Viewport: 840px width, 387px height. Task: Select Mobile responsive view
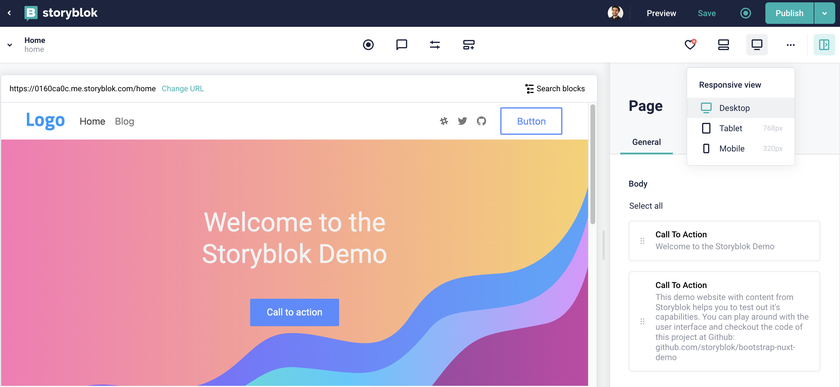click(x=741, y=148)
